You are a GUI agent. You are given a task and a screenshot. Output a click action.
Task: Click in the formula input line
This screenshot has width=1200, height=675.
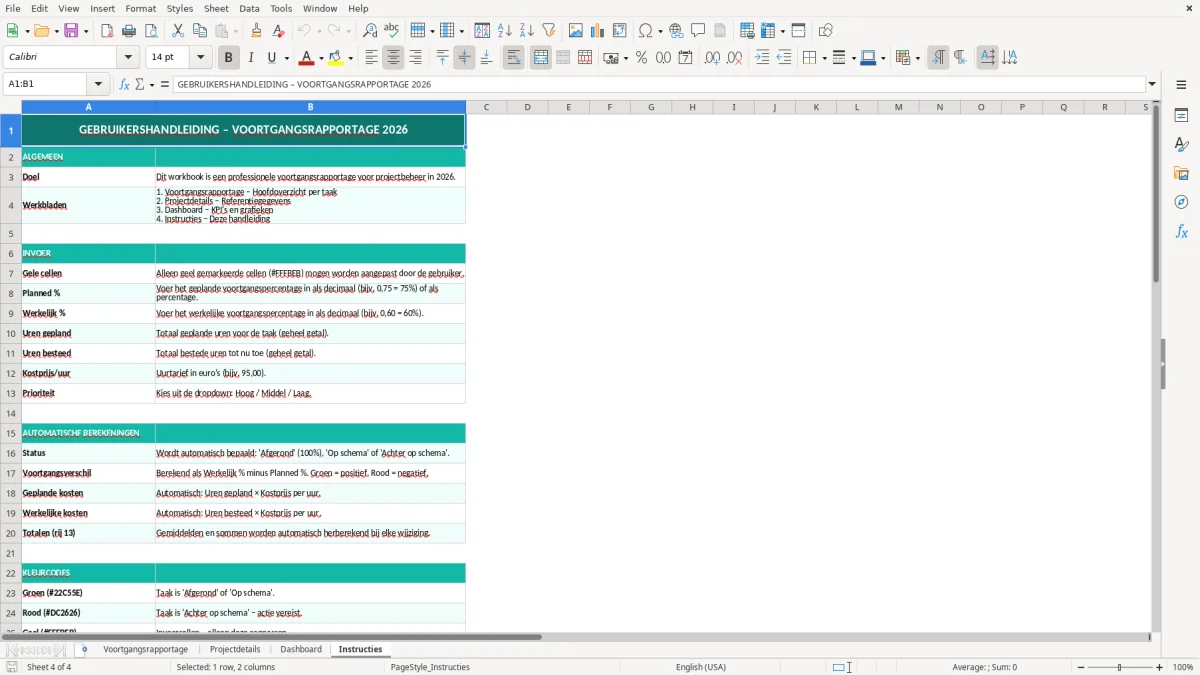[659, 84]
